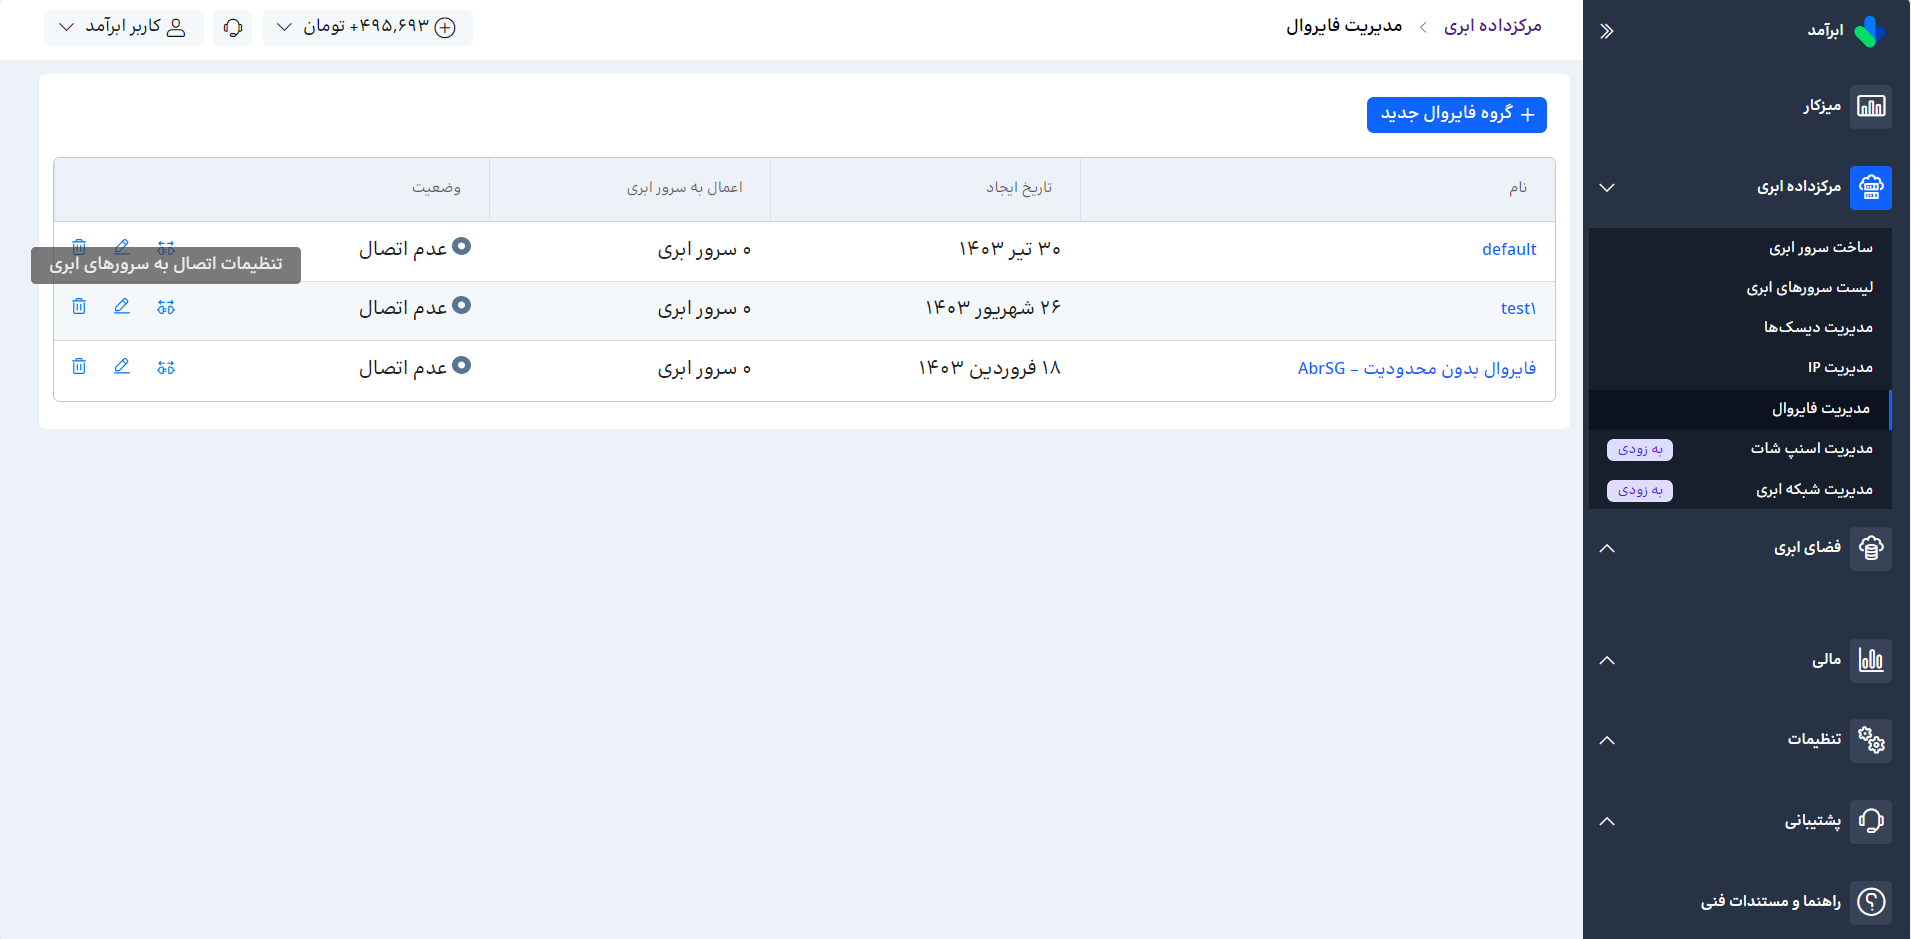Click عدم اتصال status in test1 row
The image size is (1911, 939).
click(x=414, y=308)
